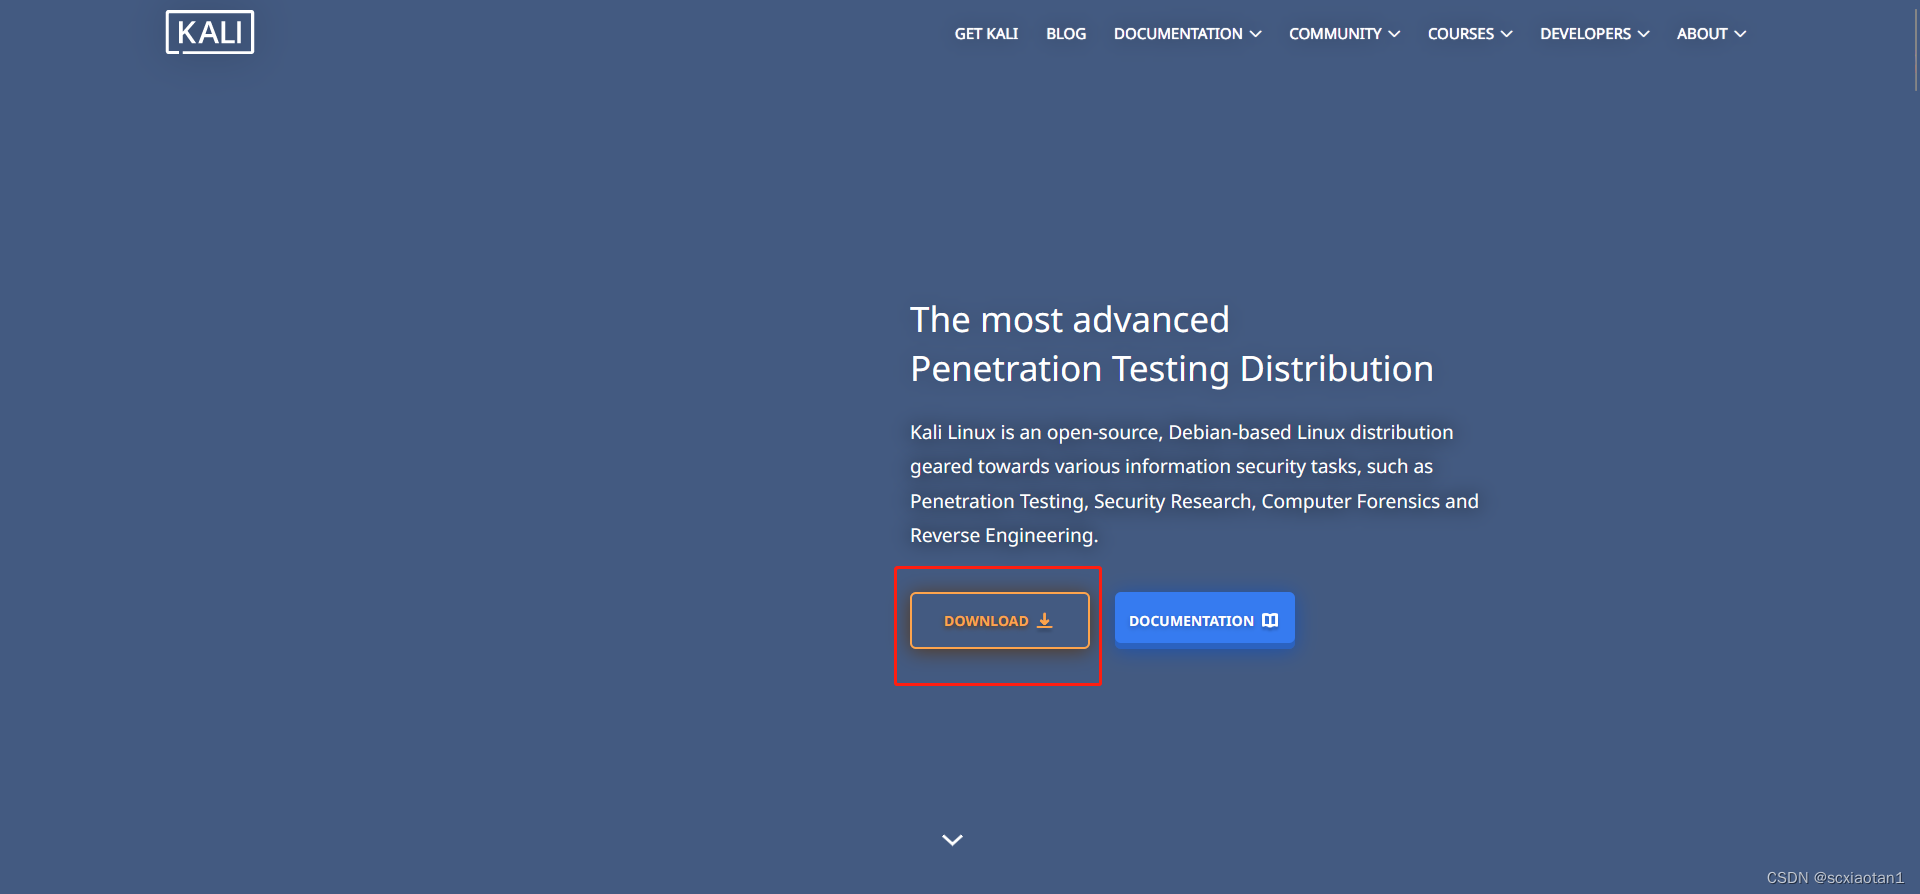Image resolution: width=1920 pixels, height=894 pixels.
Task: Click the download arrow icon
Action: tap(1045, 620)
